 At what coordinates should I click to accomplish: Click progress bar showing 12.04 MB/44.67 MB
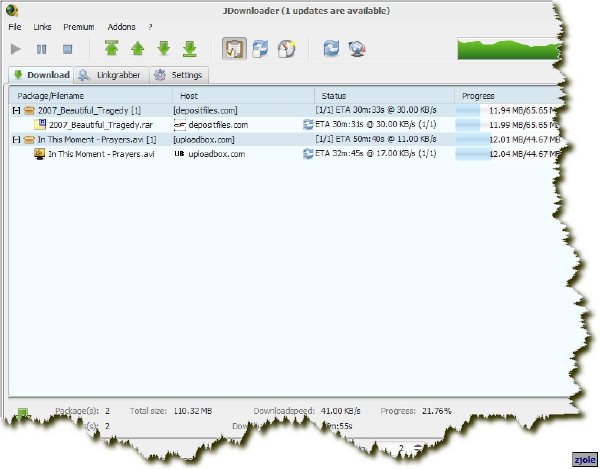tap(507, 154)
